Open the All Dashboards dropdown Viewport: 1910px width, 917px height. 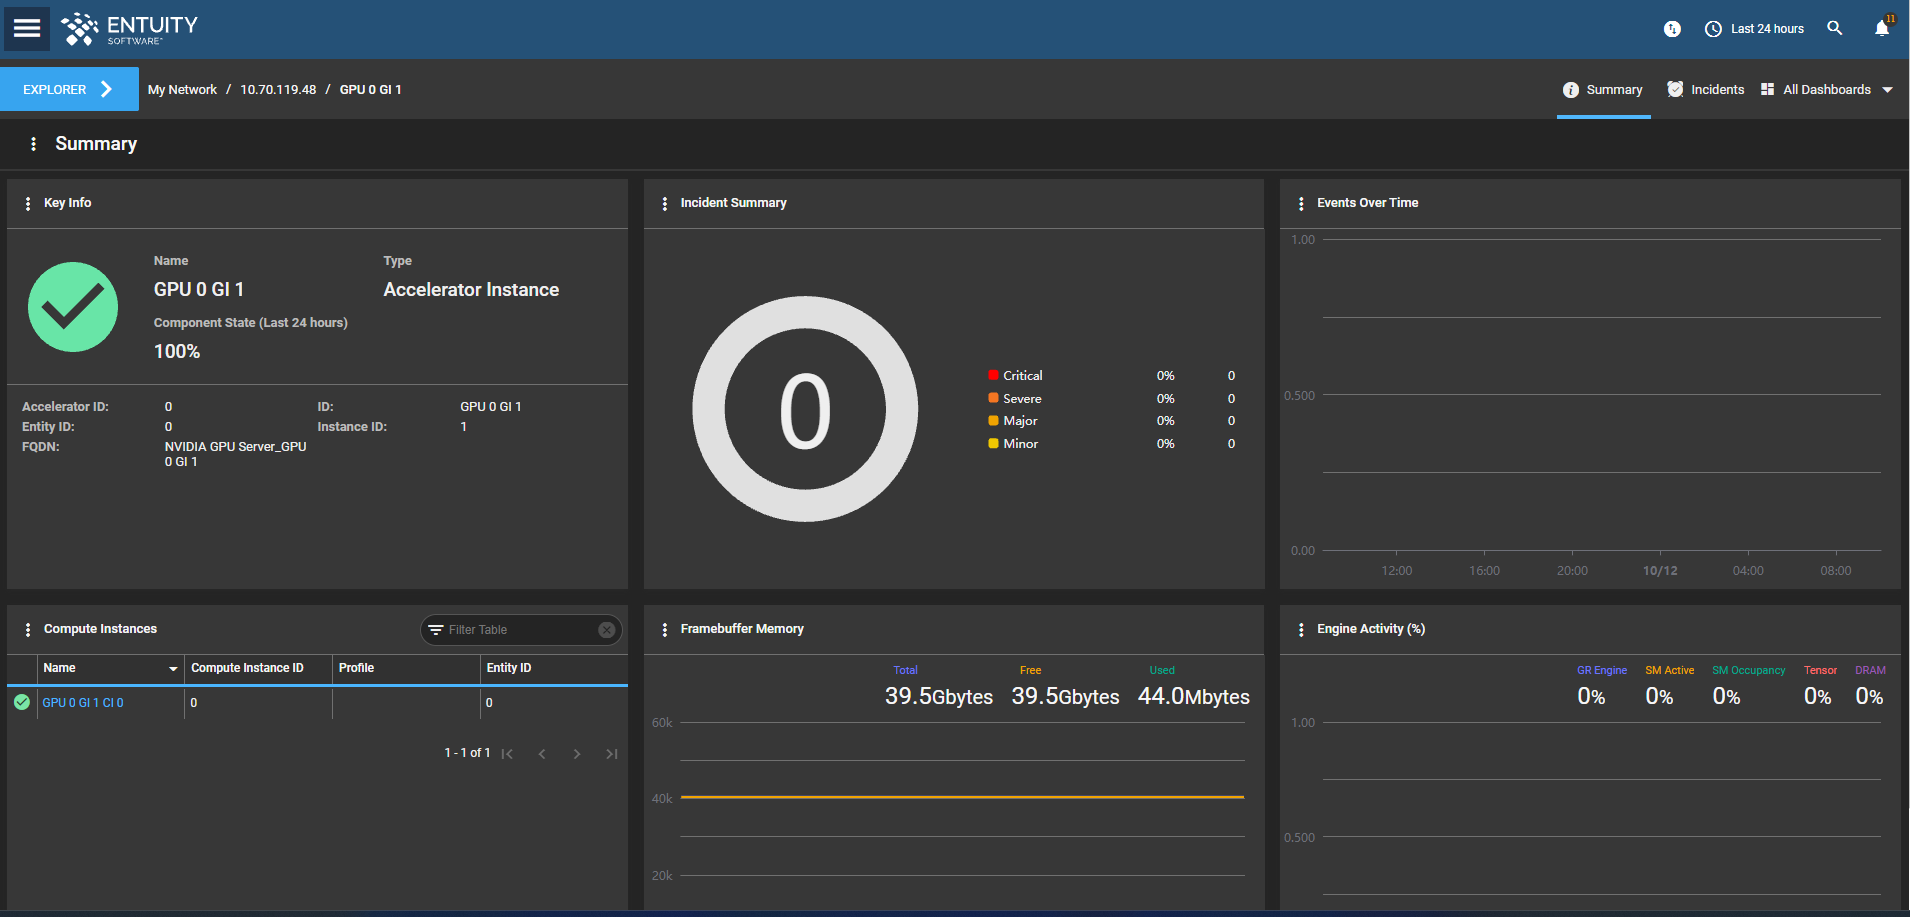point(1826,90)
